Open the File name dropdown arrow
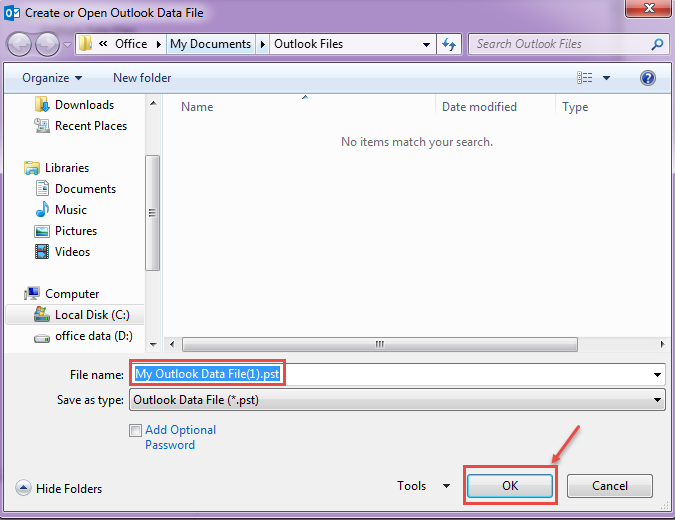Image resolution: width=675 pixels, height=520 pixels. pyautogui.click(x=657, y=375)
